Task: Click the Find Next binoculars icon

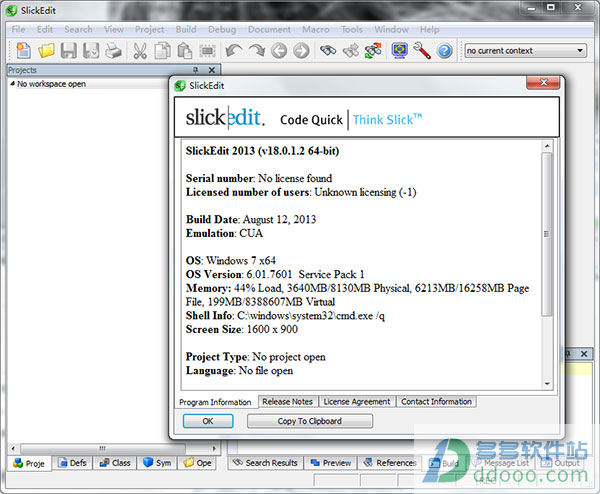Action: (351, 51)
